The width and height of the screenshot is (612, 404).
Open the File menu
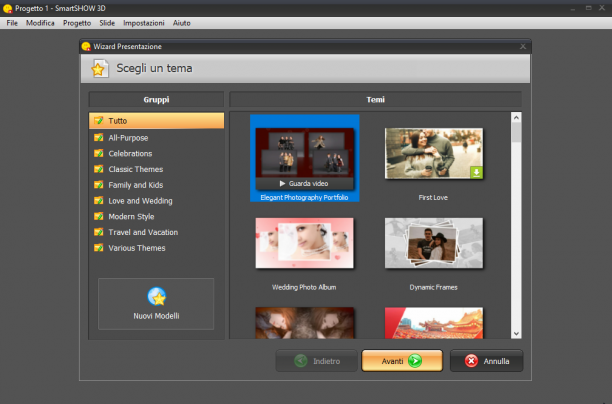pos(12,23)
